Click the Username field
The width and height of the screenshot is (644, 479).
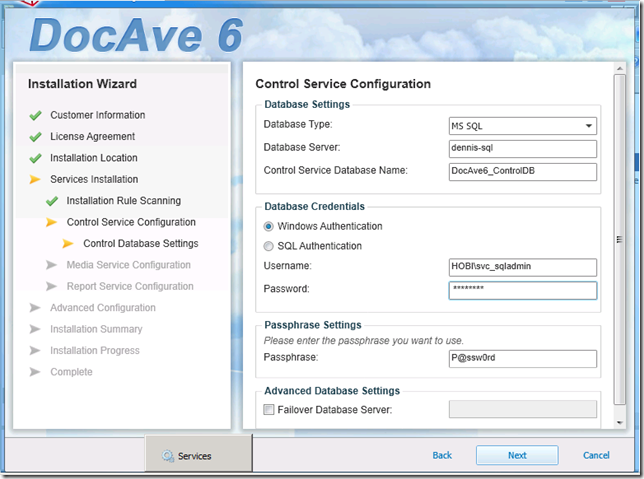[x=522, y=267]
